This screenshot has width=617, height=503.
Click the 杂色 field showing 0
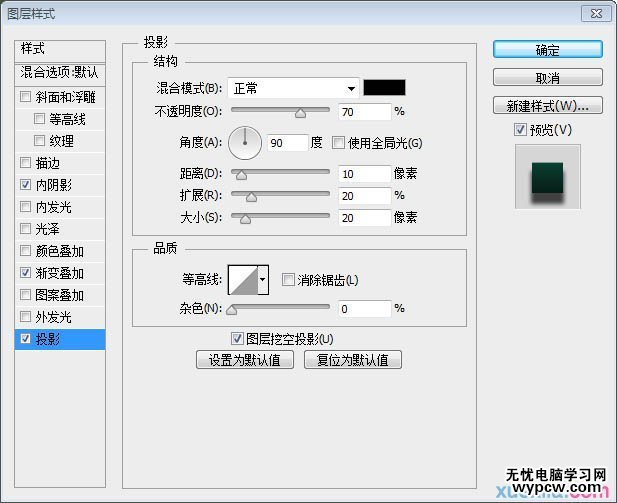point(365,309)
